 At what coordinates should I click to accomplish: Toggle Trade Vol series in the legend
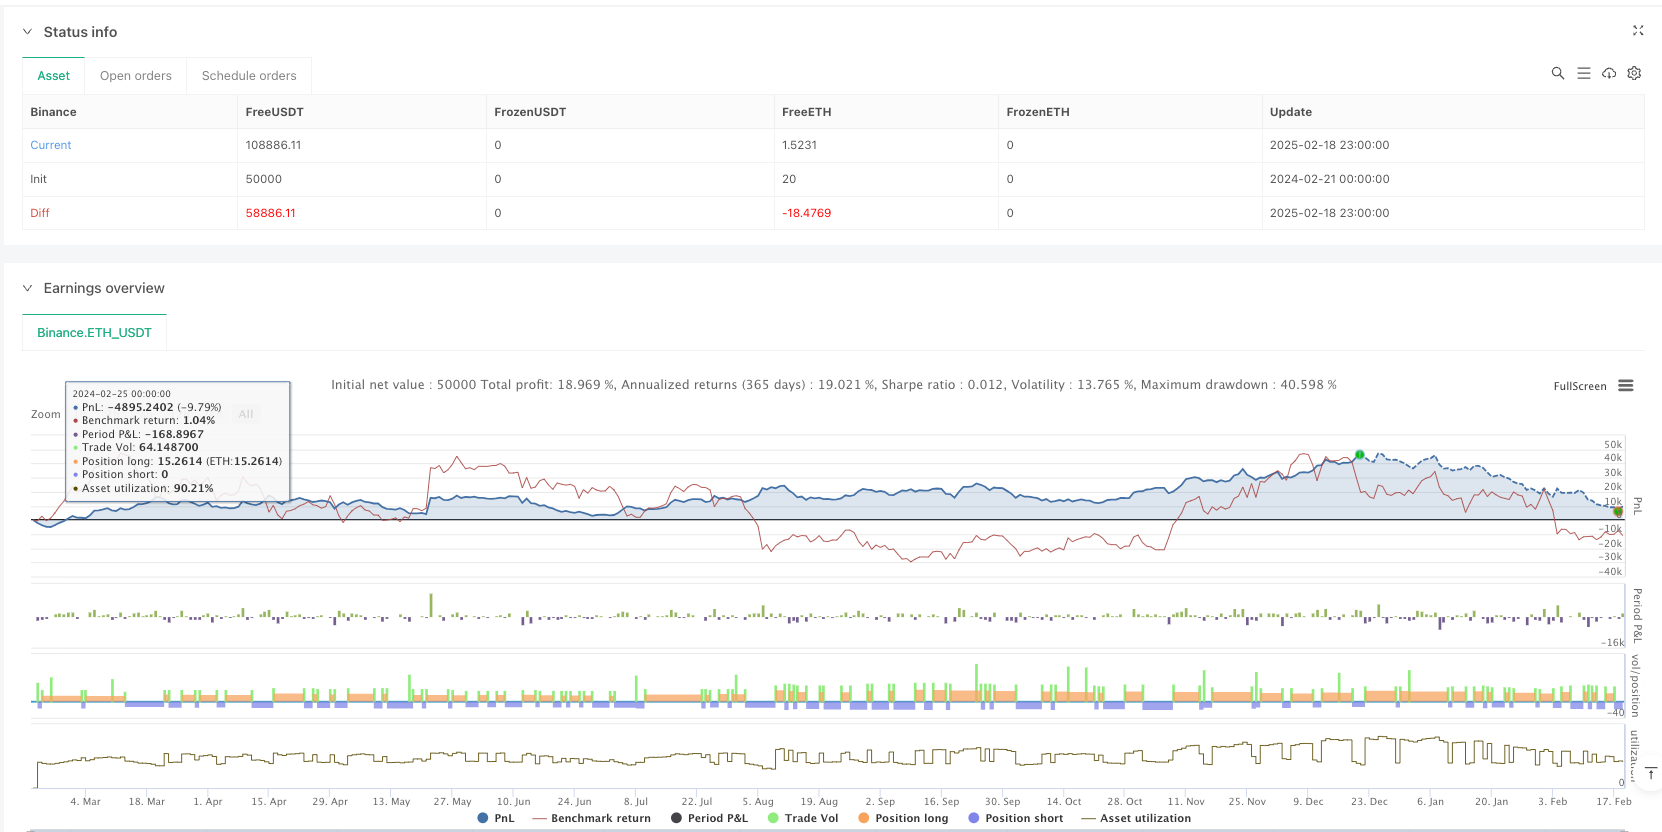tap(803, 818)
